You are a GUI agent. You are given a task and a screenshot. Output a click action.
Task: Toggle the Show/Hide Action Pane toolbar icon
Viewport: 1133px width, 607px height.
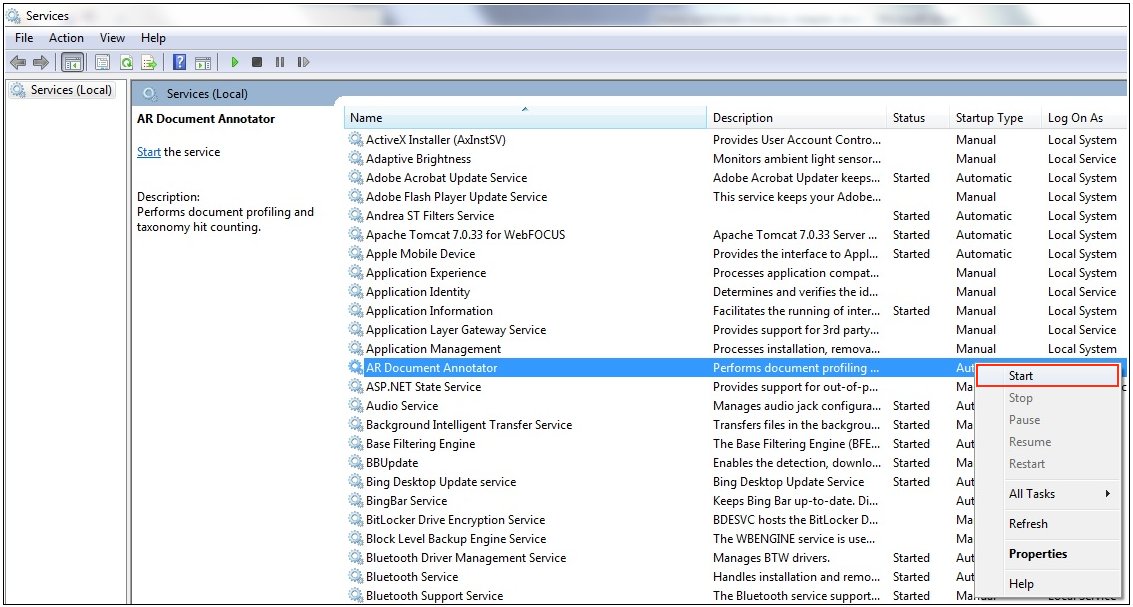pyautogui.click(x=203, y=63)
